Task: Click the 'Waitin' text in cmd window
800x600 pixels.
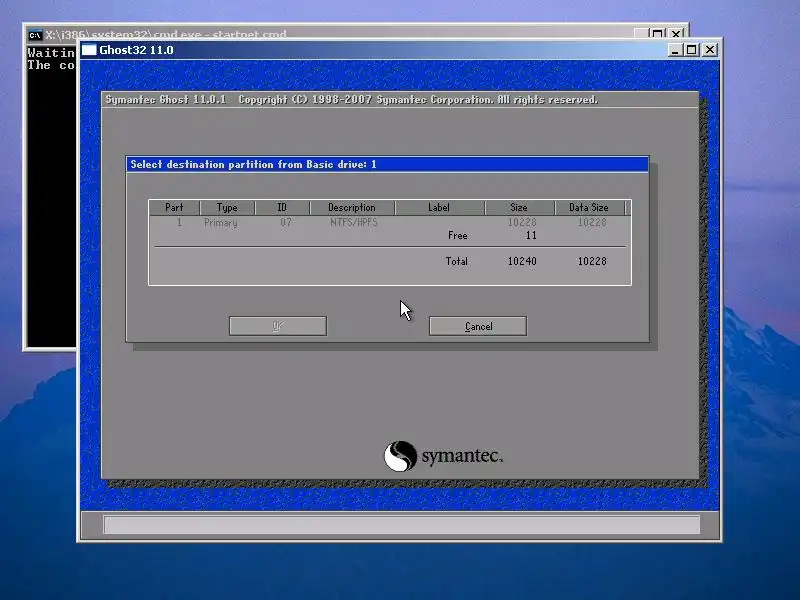Action: (51, 53)
